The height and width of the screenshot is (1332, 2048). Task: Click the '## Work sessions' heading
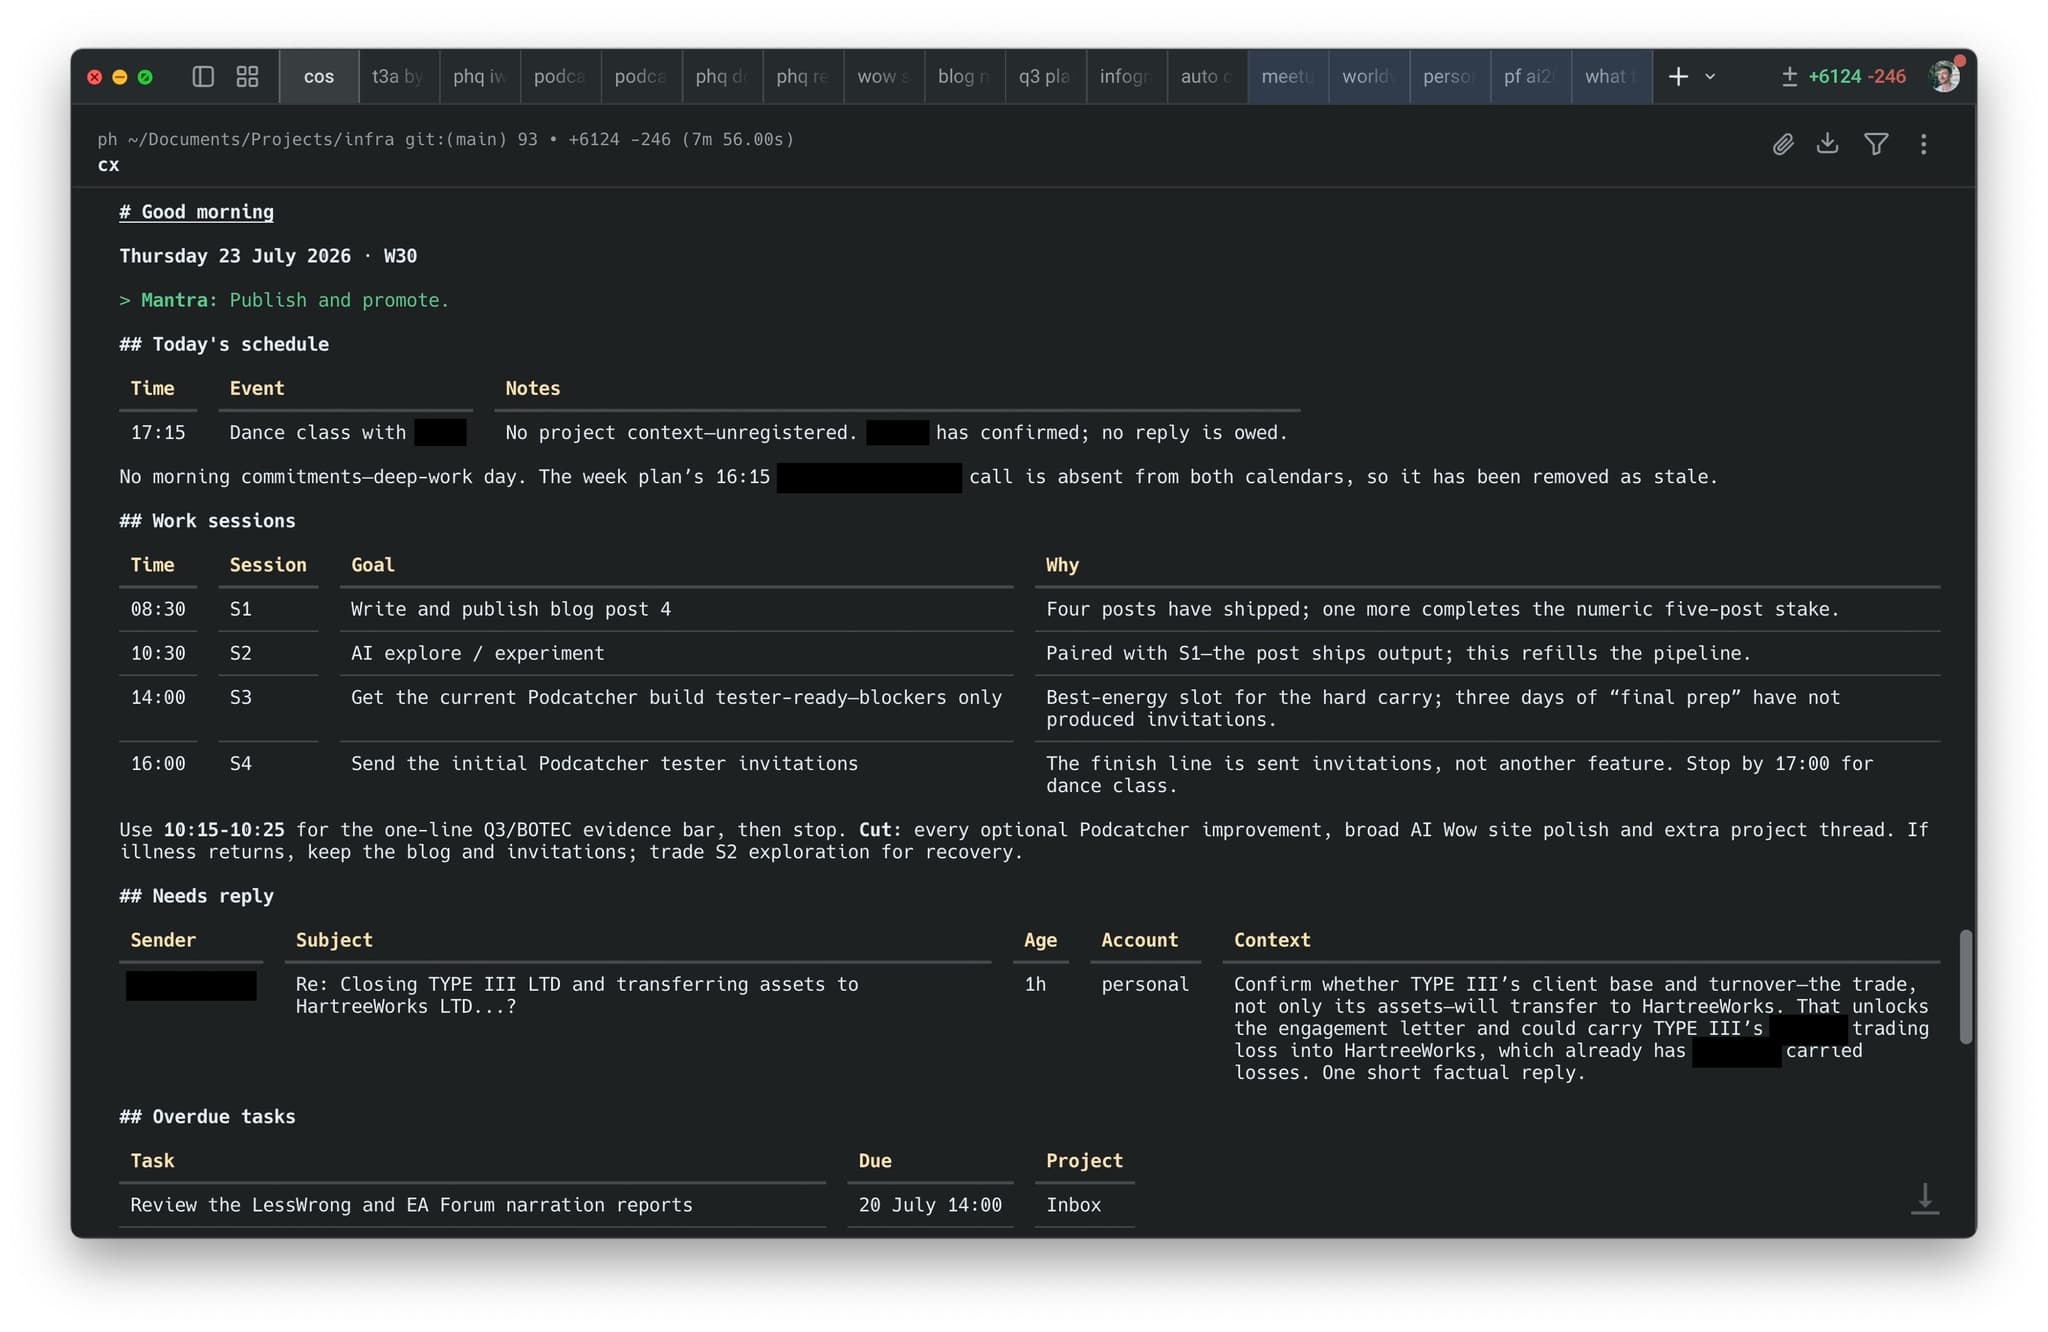[x=207, y=521]
